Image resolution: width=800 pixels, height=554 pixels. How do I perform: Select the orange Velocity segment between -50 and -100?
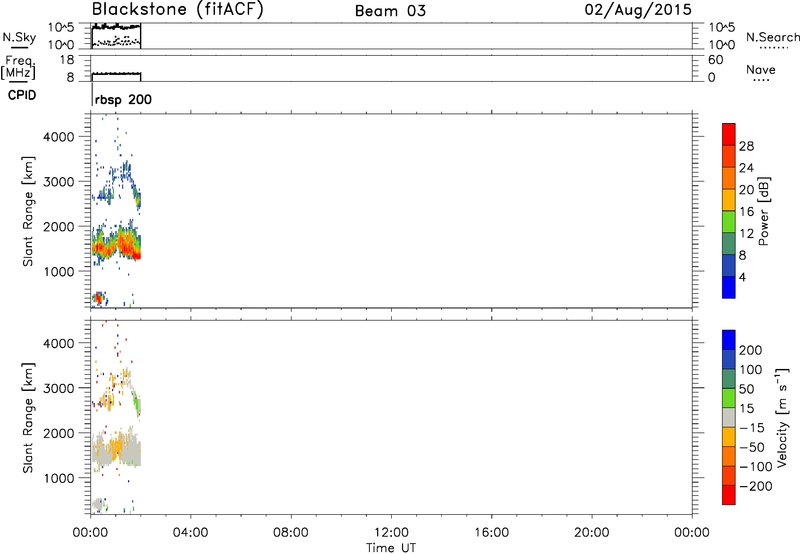[729, 456]
